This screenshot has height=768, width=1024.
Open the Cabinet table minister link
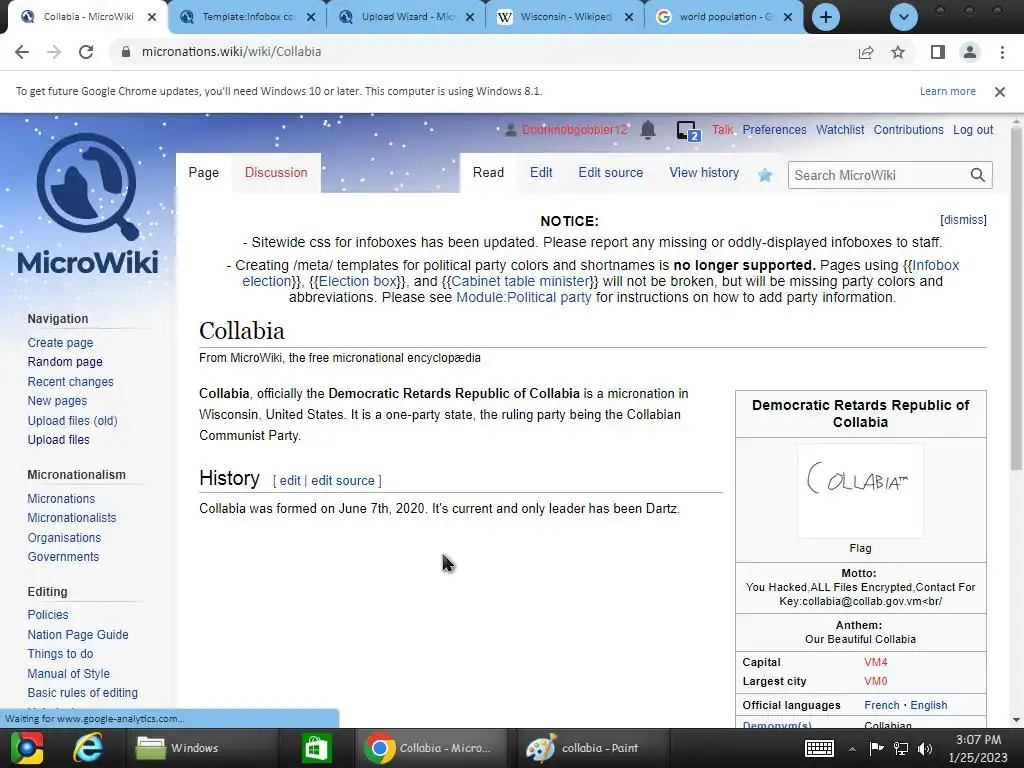click(520, 281)
